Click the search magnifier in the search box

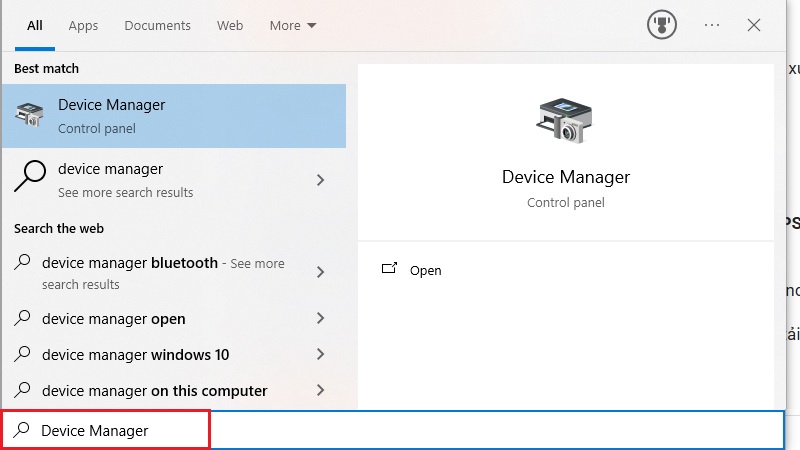pyautogui.click(x=21, y=430)
